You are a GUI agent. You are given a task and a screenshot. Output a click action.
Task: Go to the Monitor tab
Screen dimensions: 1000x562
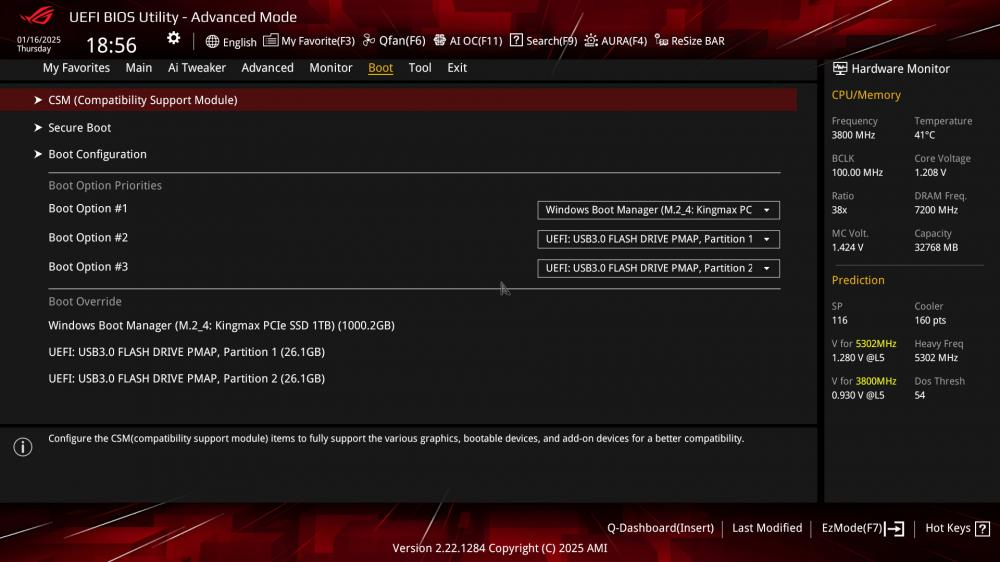330,68
